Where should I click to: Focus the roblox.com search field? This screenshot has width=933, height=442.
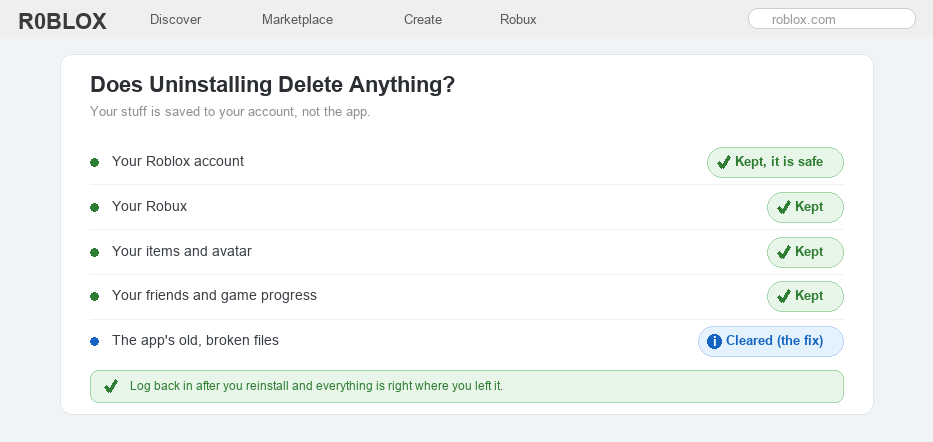(831, 19)
